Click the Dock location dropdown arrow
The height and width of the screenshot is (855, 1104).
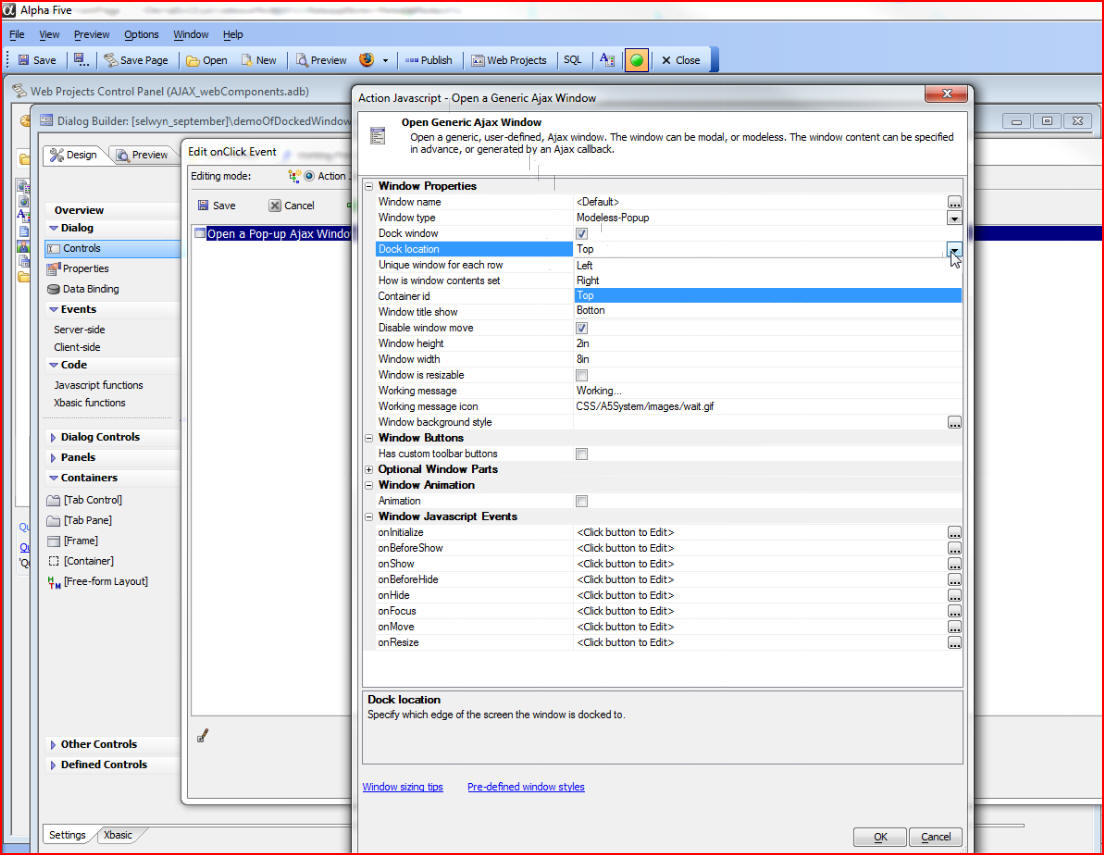click(954, 249)
